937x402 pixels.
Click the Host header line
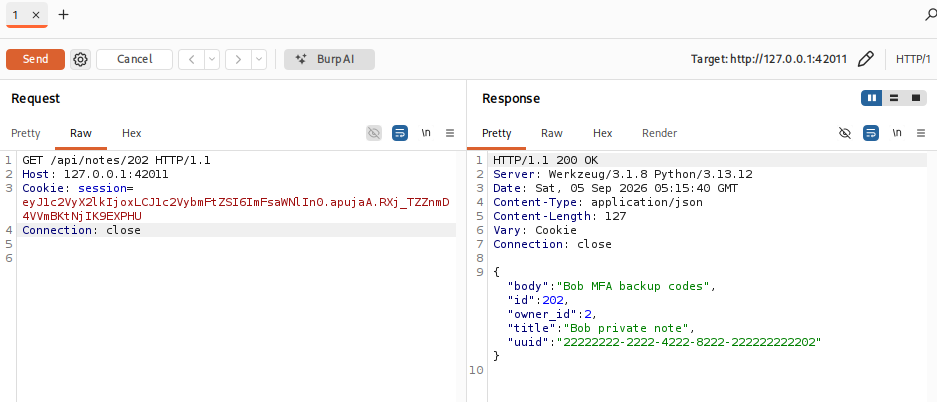point(96,174)
